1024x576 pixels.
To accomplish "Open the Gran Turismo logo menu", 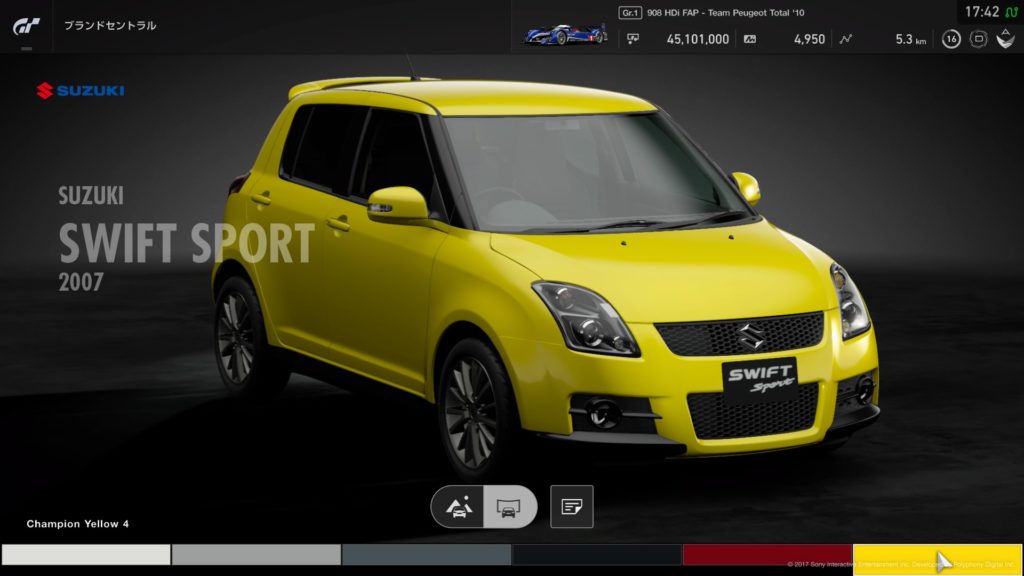I will point(26,26).
